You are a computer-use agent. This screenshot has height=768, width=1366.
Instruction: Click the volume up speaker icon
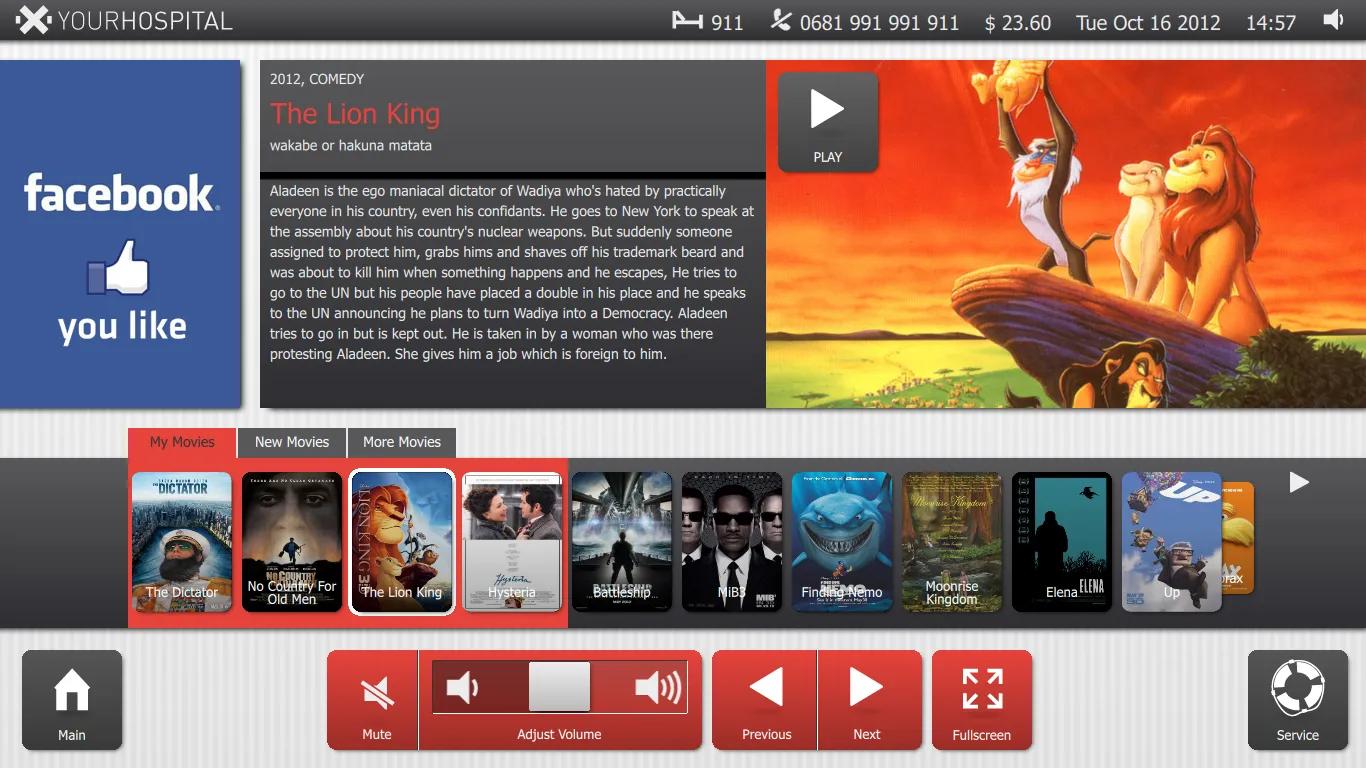[x=657, y=687]
